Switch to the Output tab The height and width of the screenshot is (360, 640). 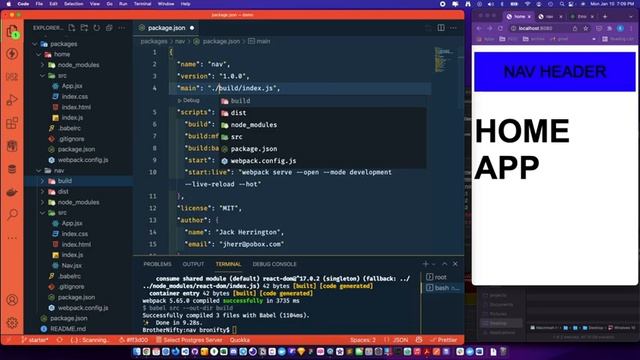(193, 264)
